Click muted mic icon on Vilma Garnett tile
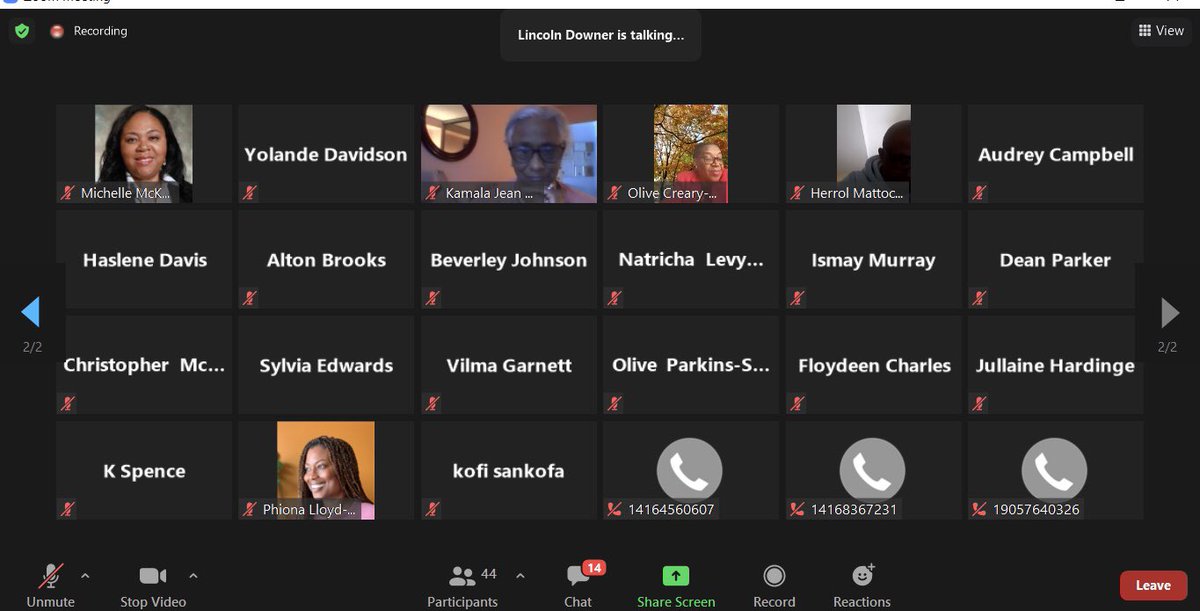 click(433, 404)
